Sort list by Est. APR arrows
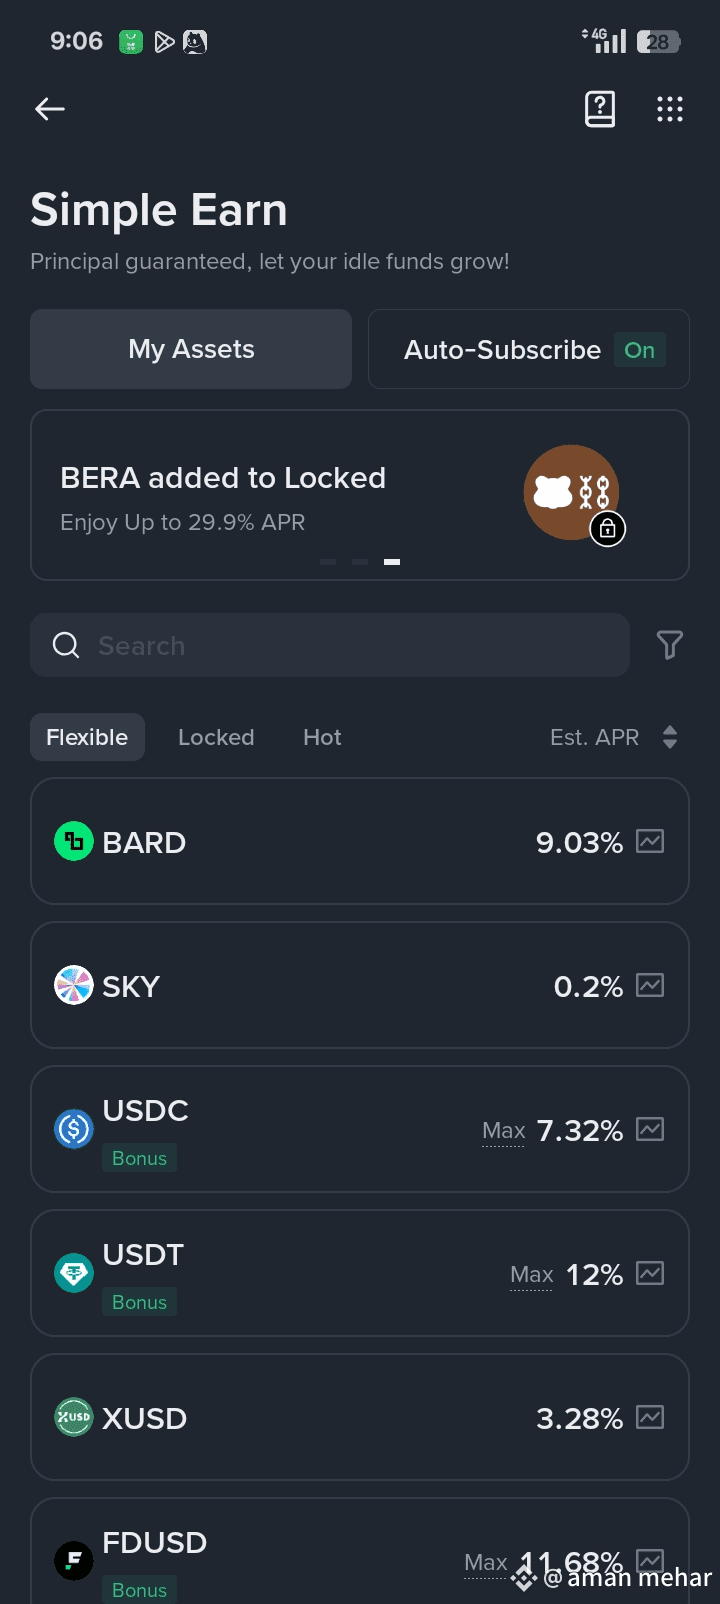 pos(669,737)
